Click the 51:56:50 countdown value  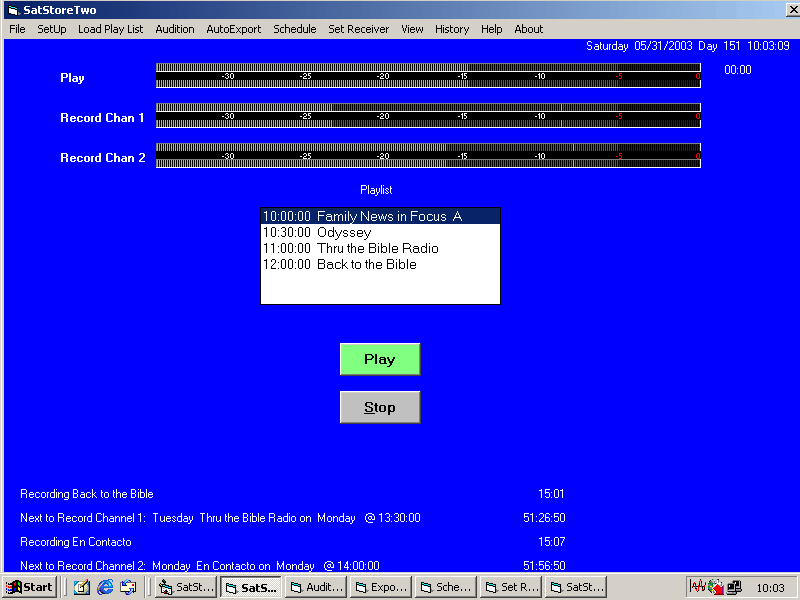tap(544, 566)
